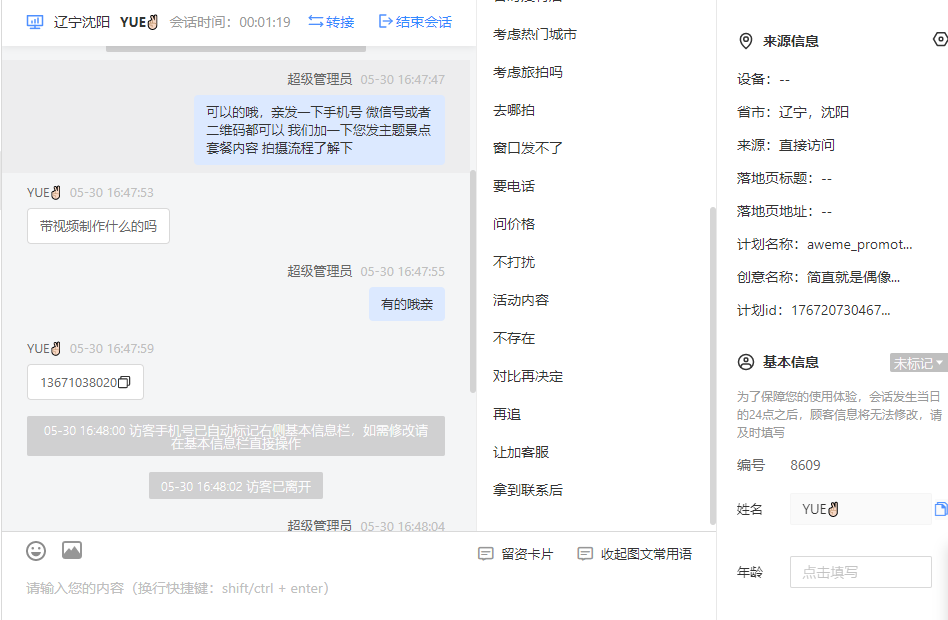Screen dimensions: 948x620
Task: Open the 未标记 tag dropdown
Action: pos(918,363)
